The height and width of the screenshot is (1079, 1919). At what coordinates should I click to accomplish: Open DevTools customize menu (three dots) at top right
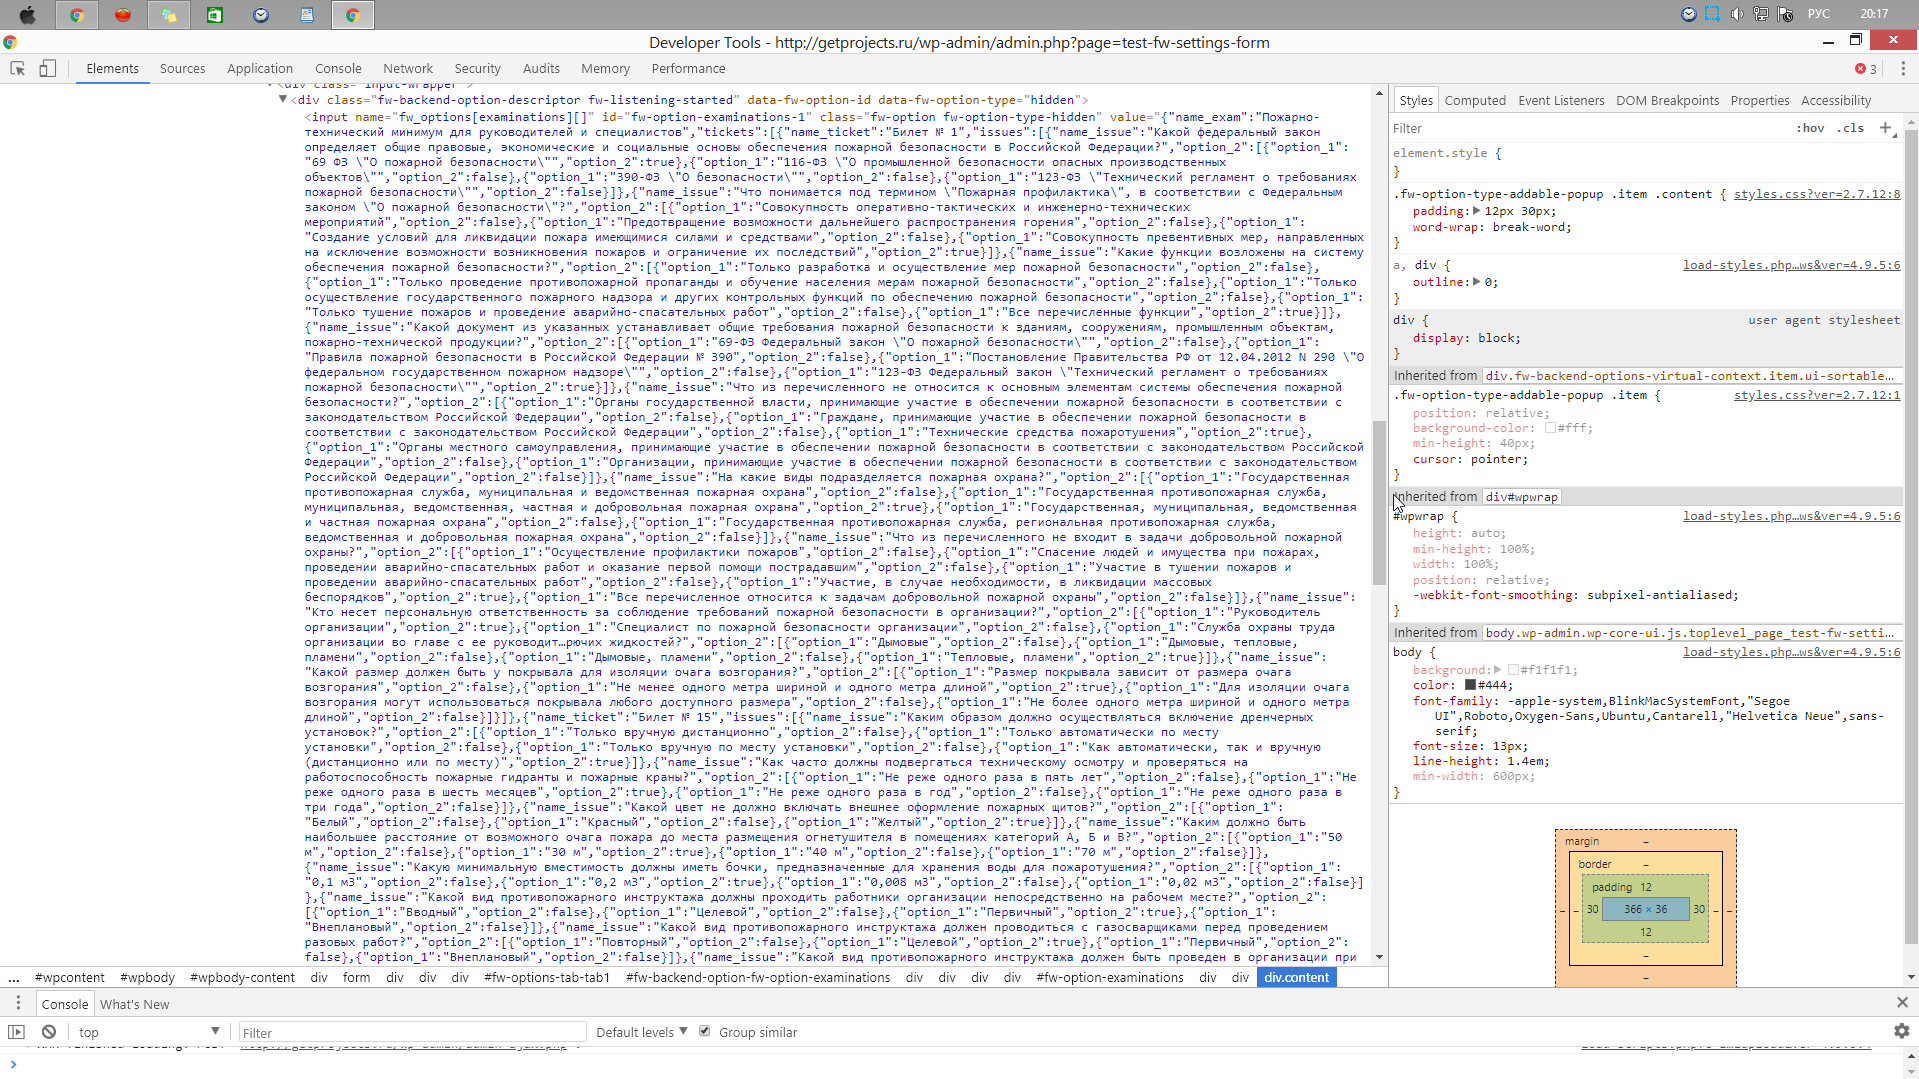(1903, 69)
